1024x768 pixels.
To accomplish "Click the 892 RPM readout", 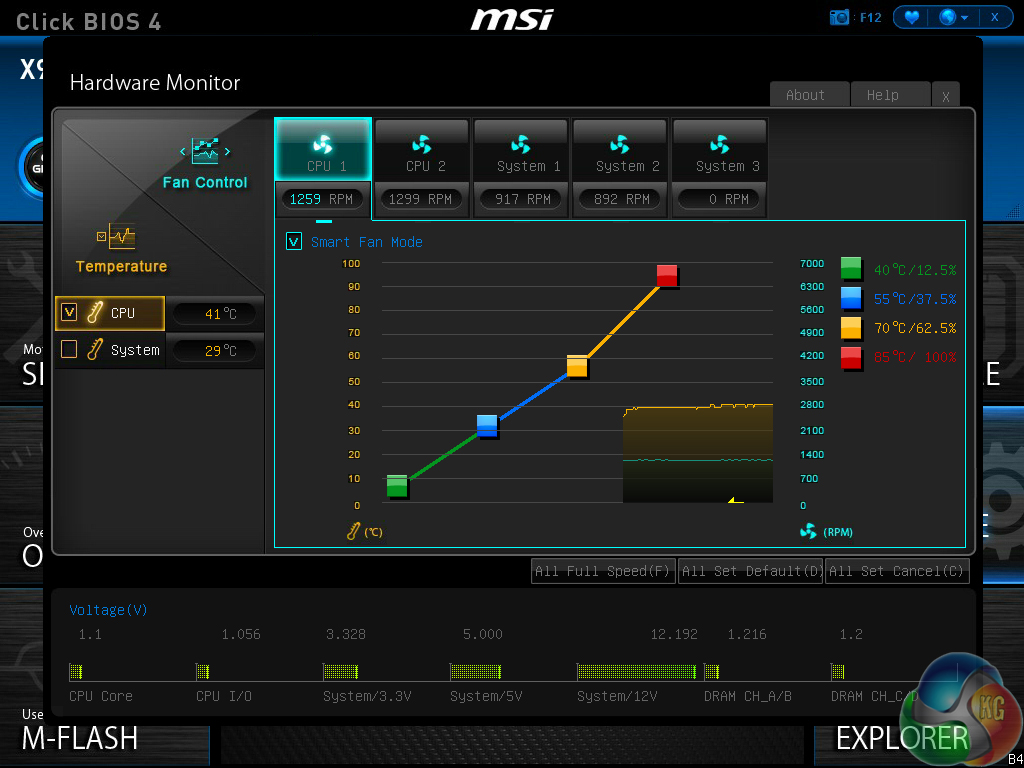I will tap(620, 199).
